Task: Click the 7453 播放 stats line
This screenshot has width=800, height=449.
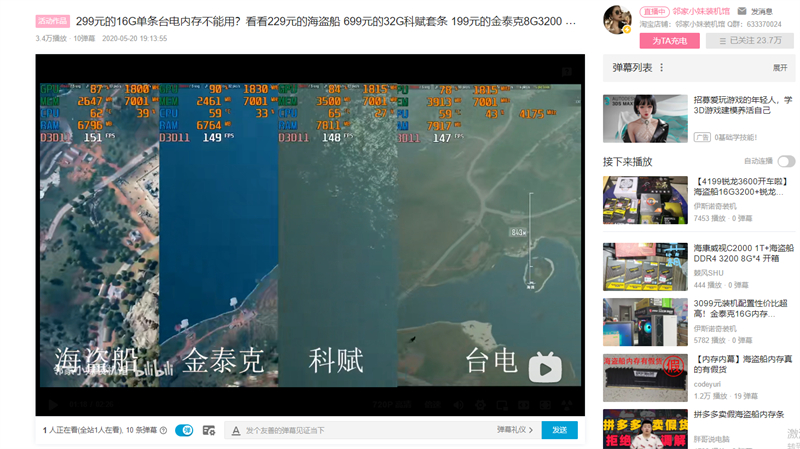Action: [x=722, y=218]
